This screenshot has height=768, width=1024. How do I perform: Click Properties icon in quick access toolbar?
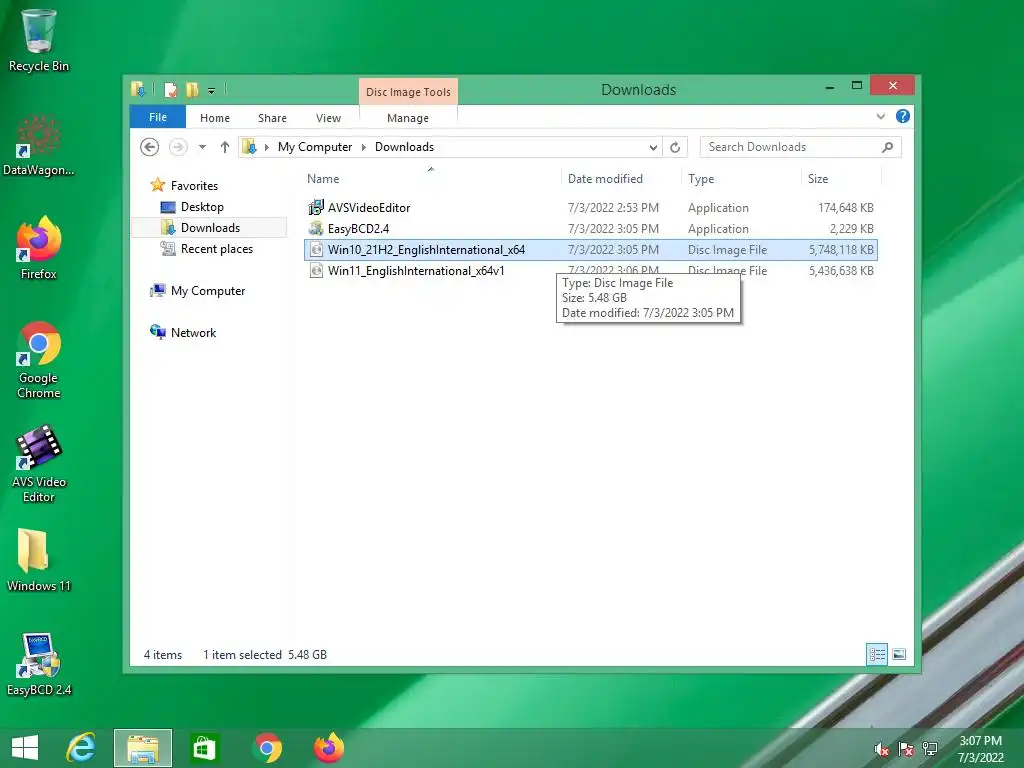tap(170, 90)
